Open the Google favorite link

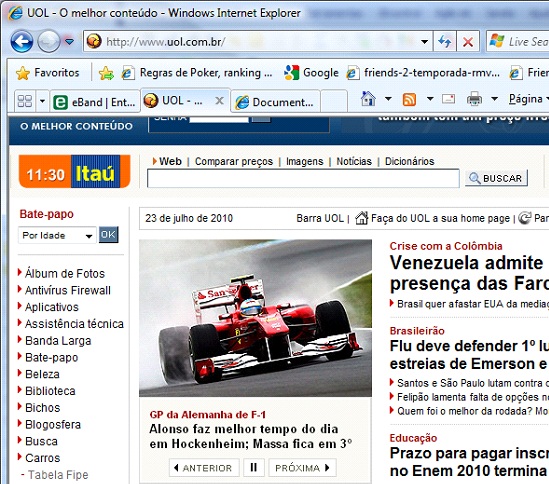tap(311, 73)
